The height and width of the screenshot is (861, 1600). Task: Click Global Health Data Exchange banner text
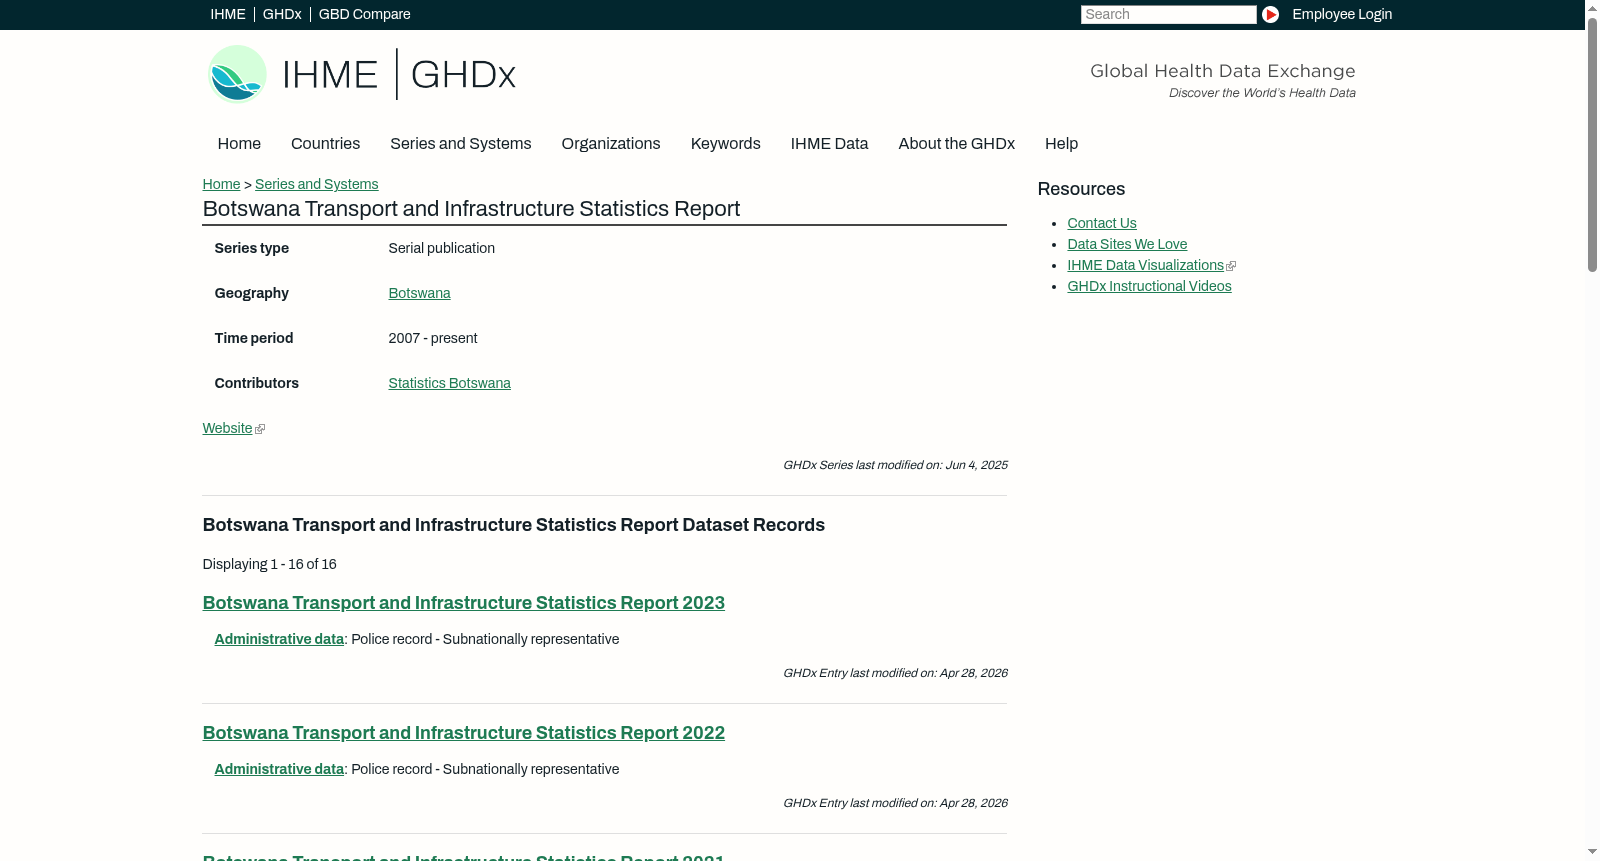pyautogui.click(x=1222, y=71)
